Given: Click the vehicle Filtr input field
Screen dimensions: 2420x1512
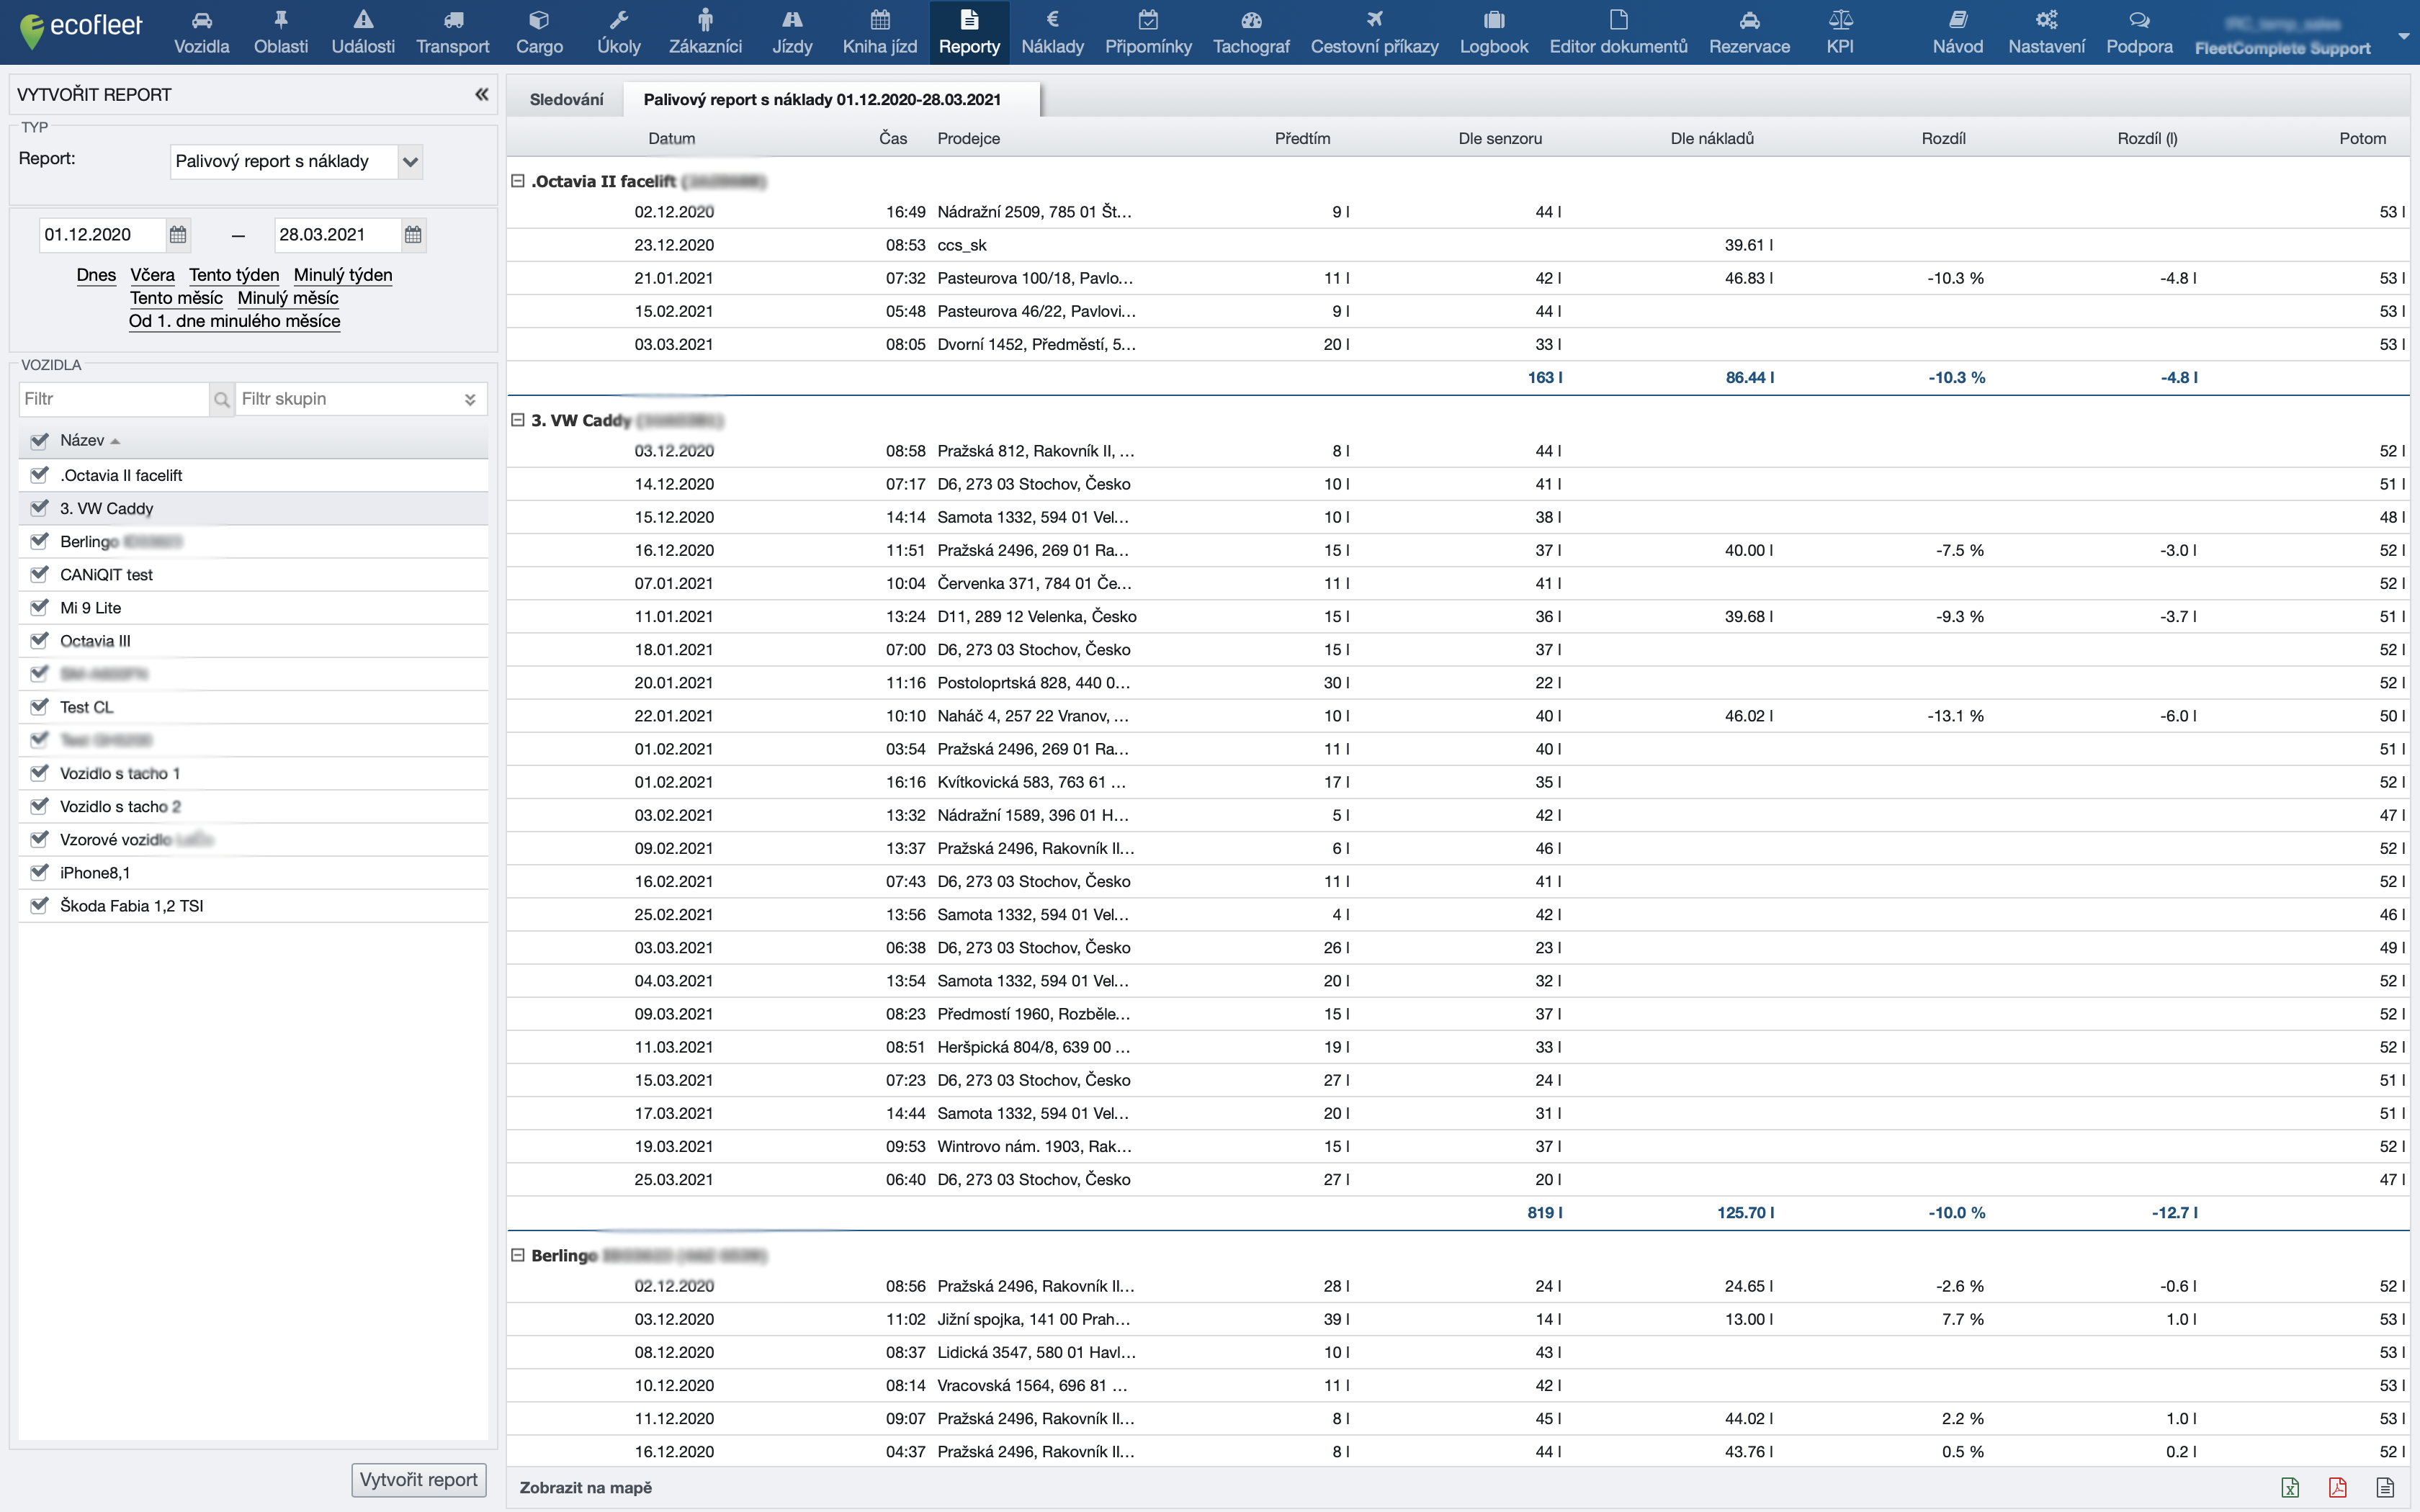Looking at the screenshot, I should pos(113,399).
